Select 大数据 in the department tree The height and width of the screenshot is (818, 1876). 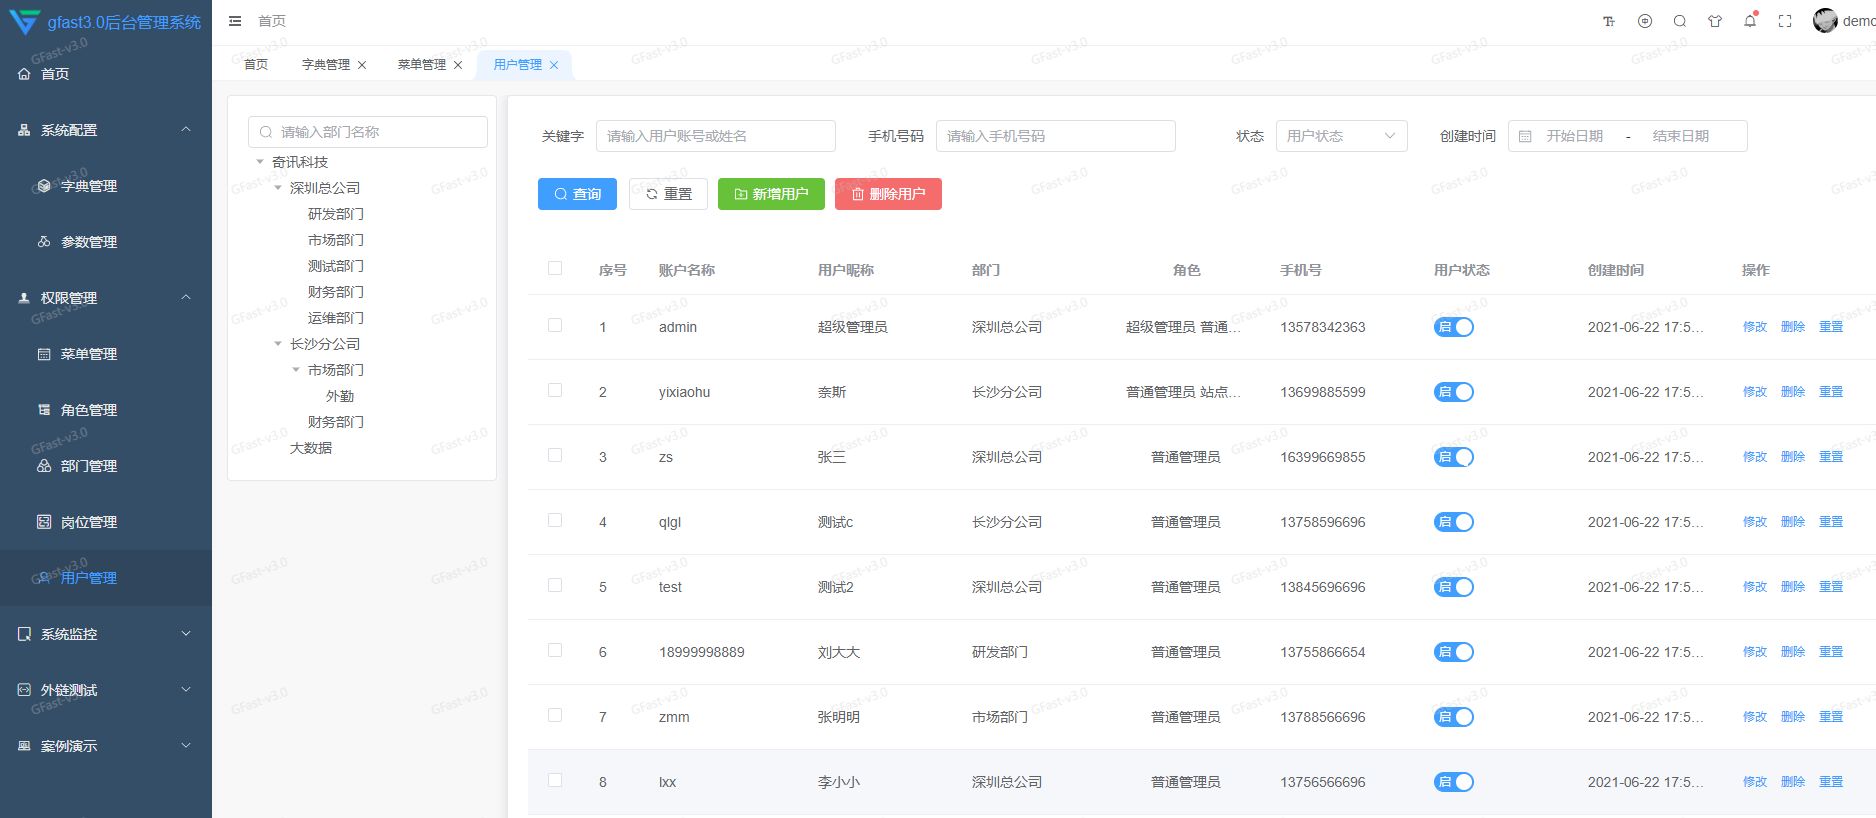(x=311, y=448)
